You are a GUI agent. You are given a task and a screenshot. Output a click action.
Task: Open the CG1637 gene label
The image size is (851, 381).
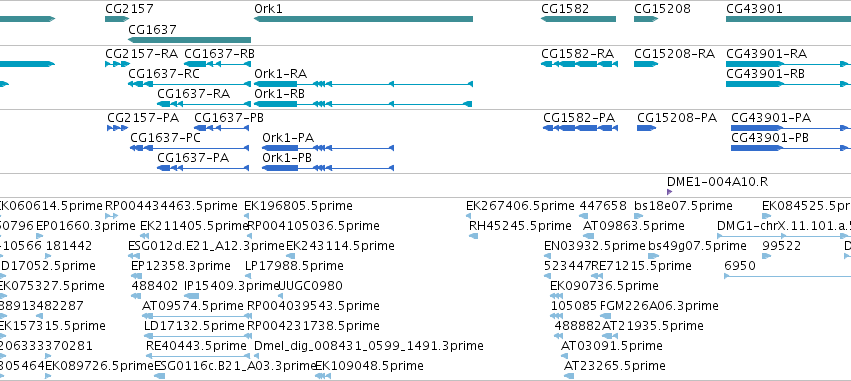(153, 29)
